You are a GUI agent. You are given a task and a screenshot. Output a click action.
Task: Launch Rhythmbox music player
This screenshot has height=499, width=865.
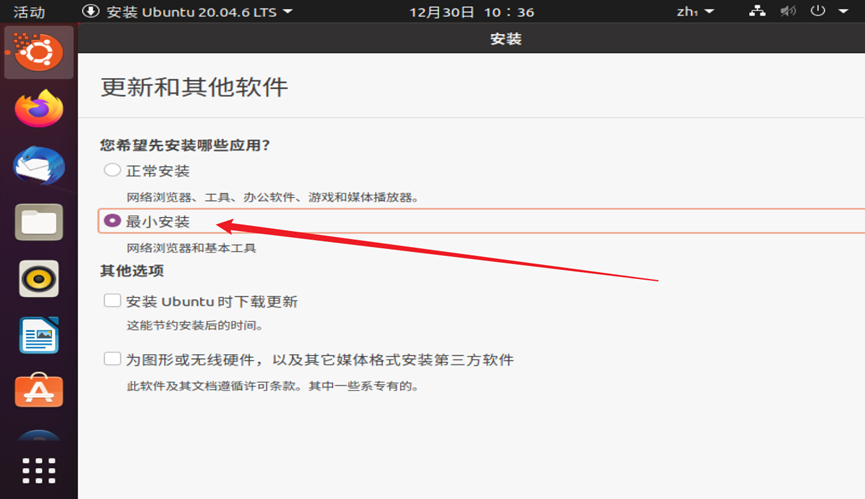pos(39,279)
